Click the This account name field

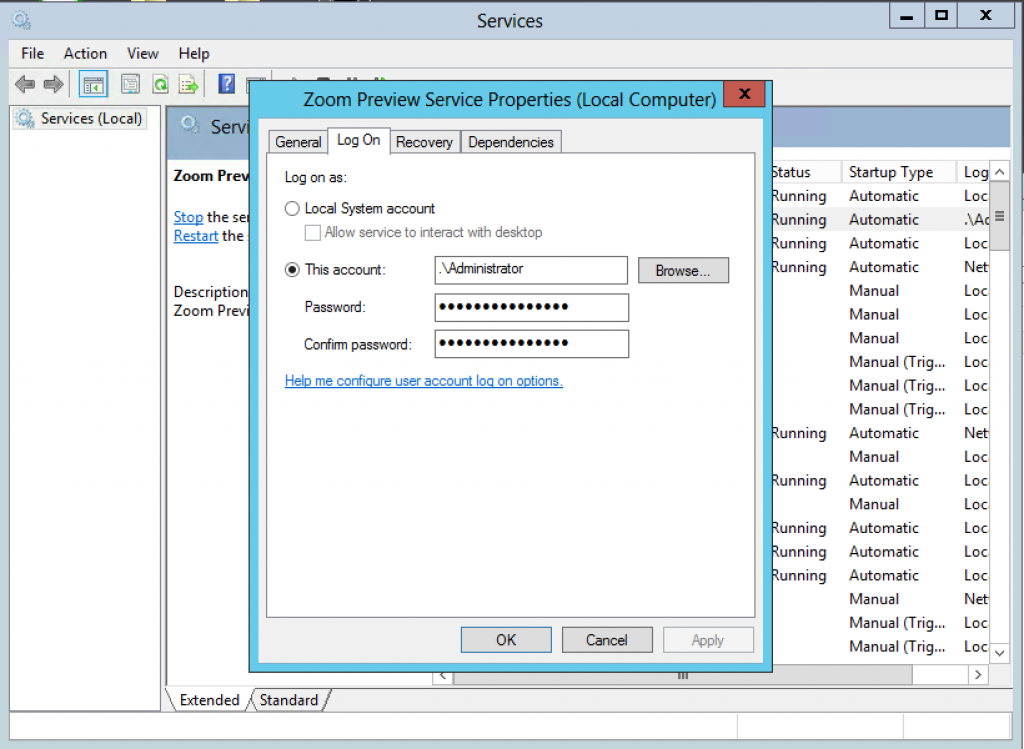pos(532,270)
